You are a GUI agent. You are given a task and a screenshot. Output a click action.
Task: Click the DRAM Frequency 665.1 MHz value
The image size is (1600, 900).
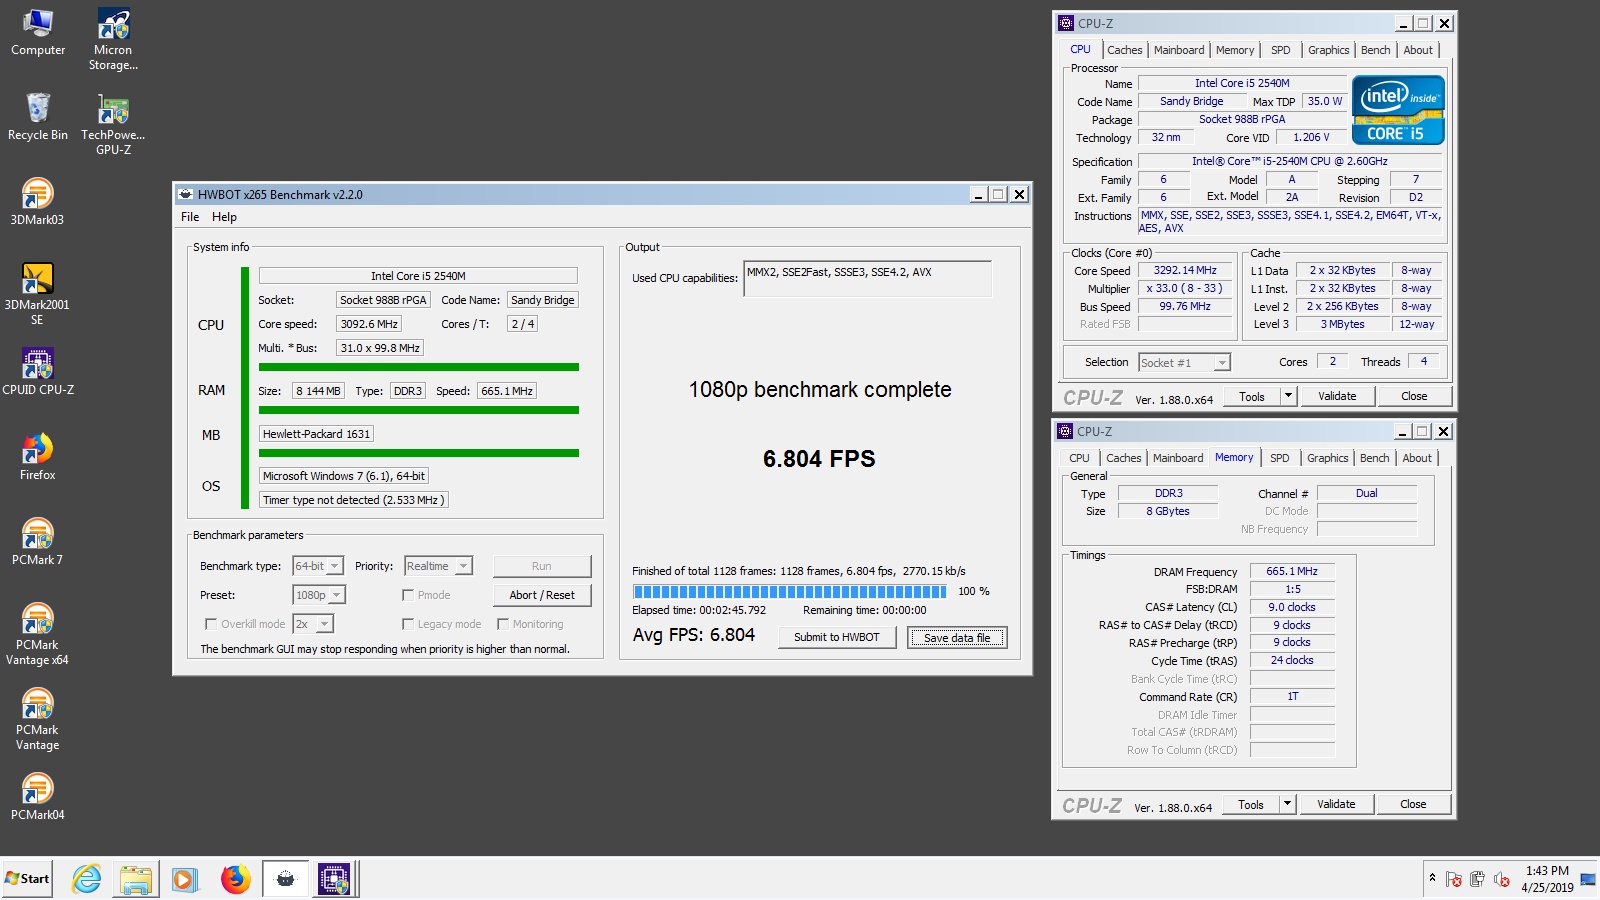(1292, 571)
